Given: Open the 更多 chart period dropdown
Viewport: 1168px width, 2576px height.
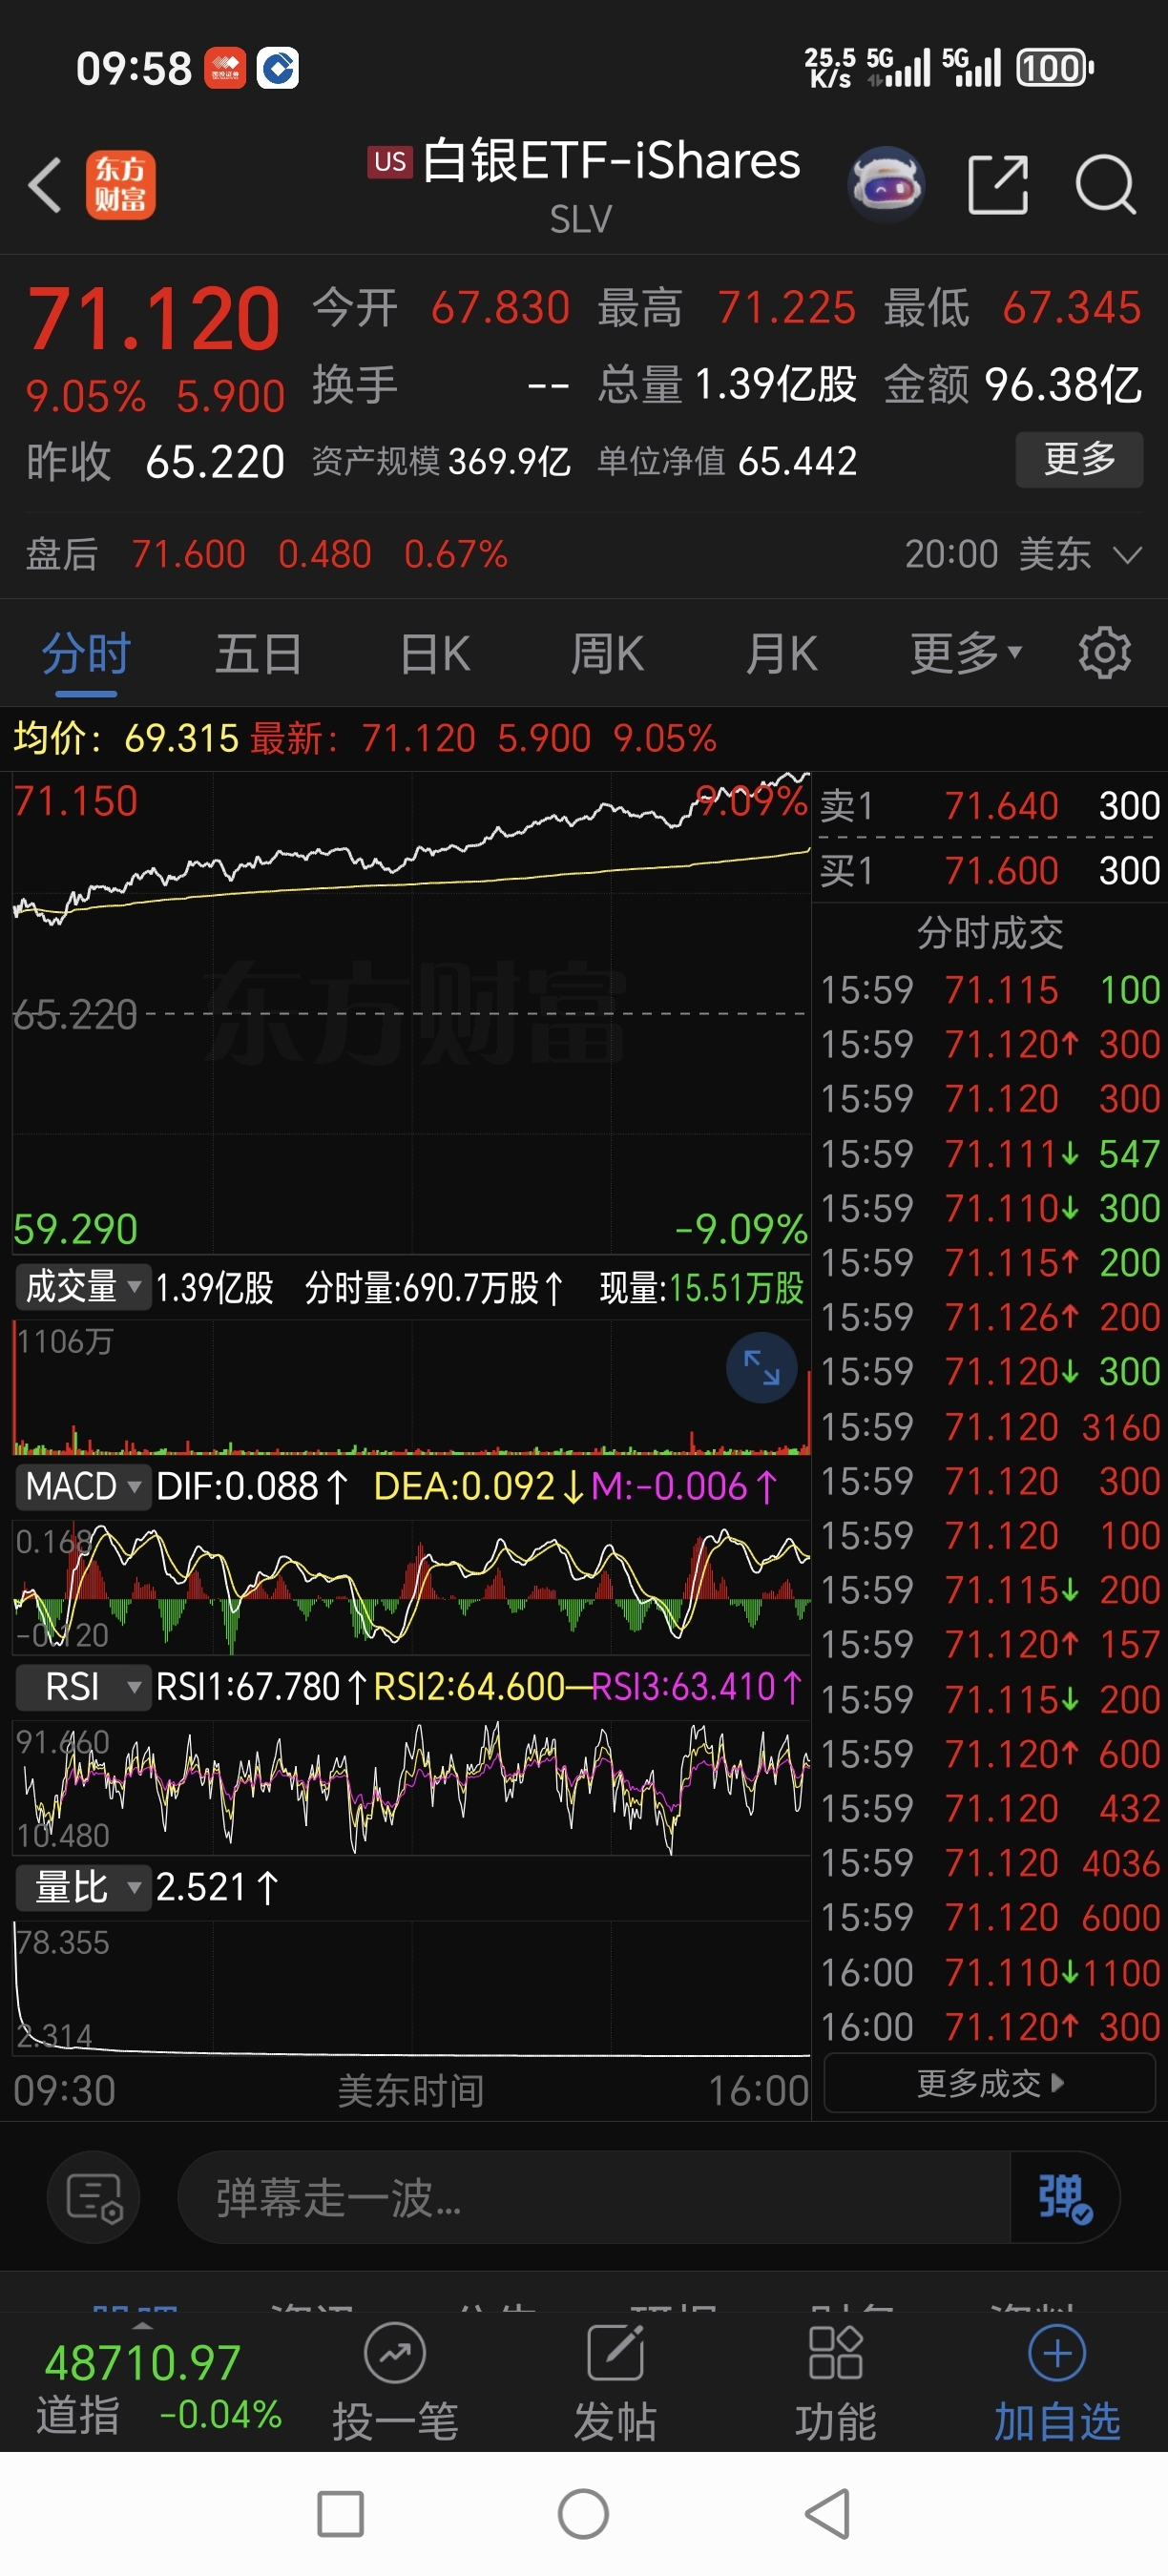Looking at the screenshot, I should coord(965,654).
